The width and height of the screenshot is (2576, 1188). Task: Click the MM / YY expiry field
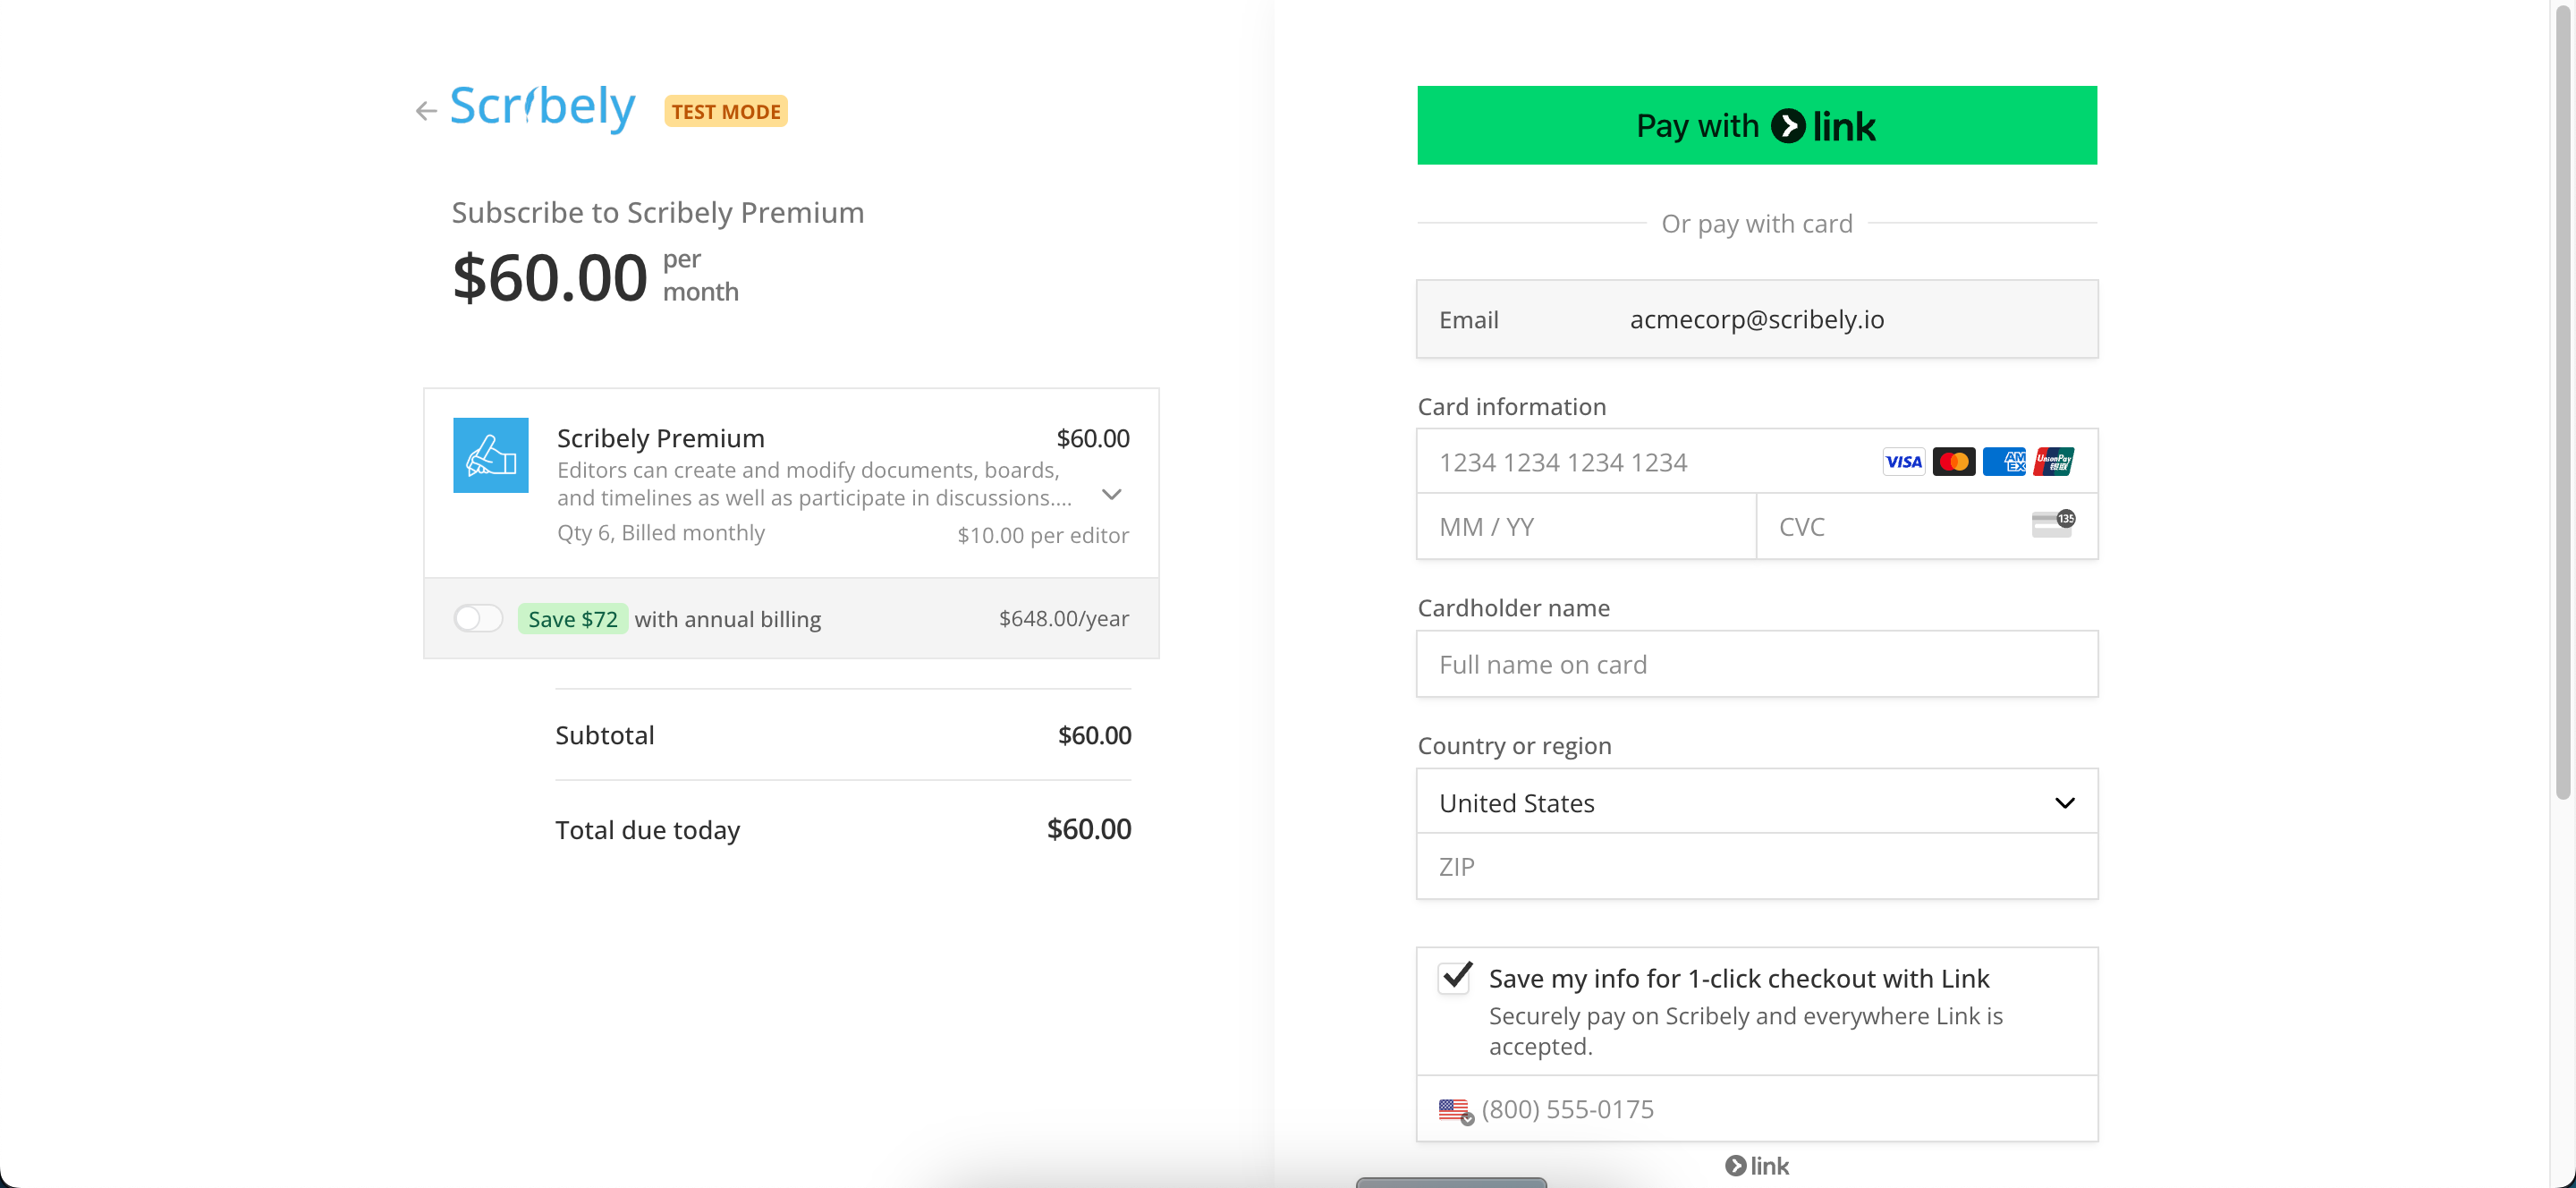1585,527
